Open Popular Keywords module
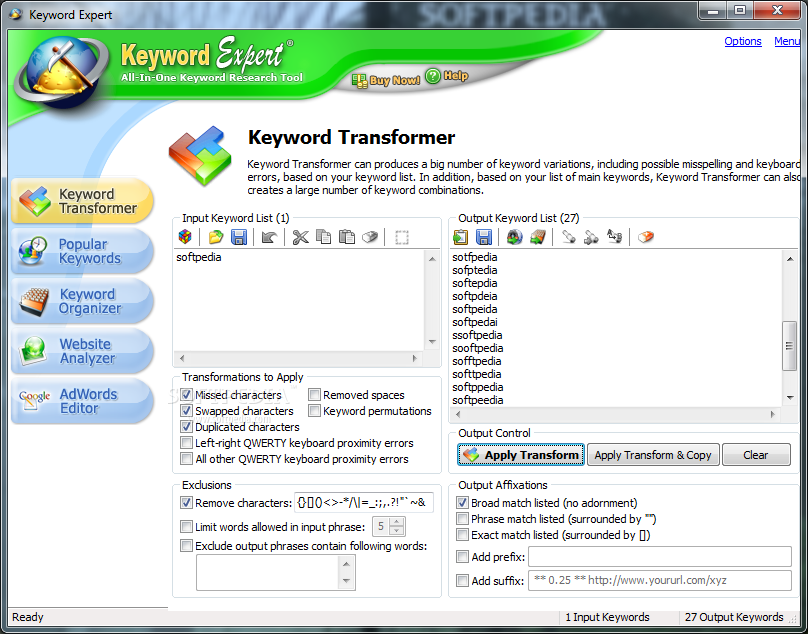The height and width of the screenshot is (634, 808). 82,251
